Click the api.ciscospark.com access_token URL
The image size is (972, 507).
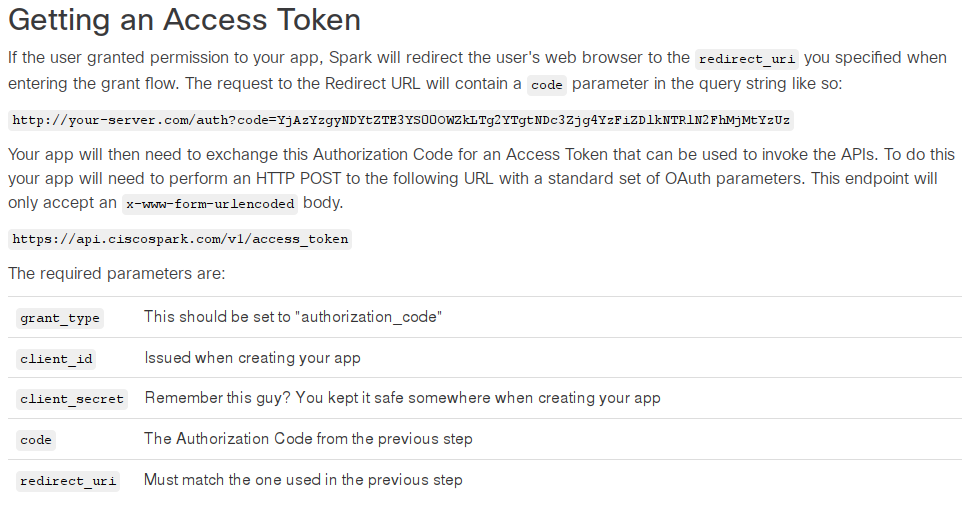coord(181,239)
